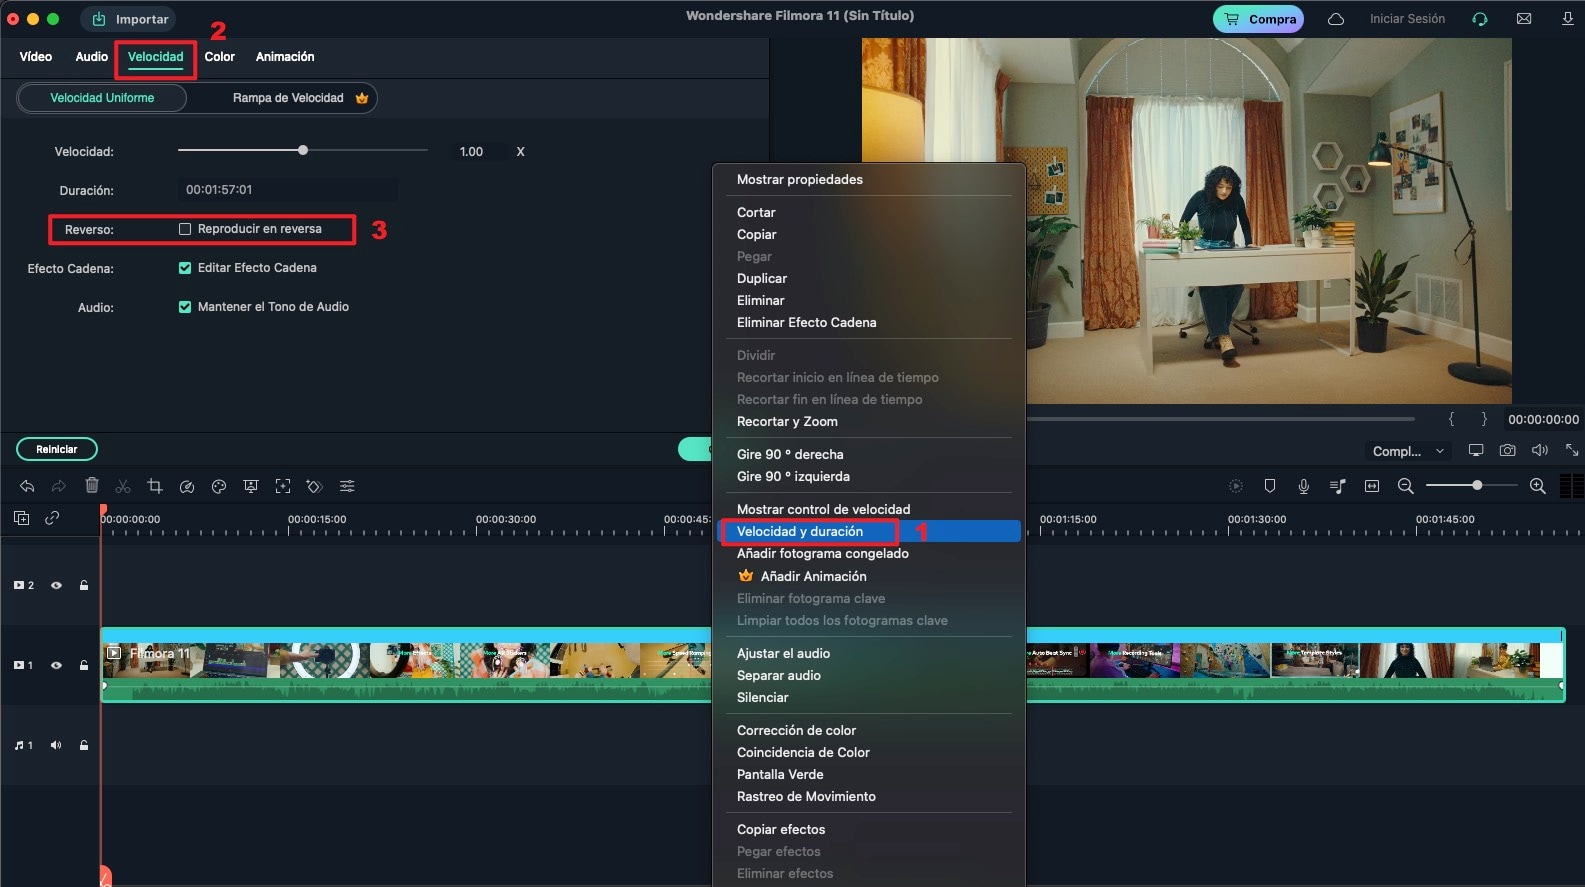
Task: Click the Compra button
Action: (x=1258, y=19)
